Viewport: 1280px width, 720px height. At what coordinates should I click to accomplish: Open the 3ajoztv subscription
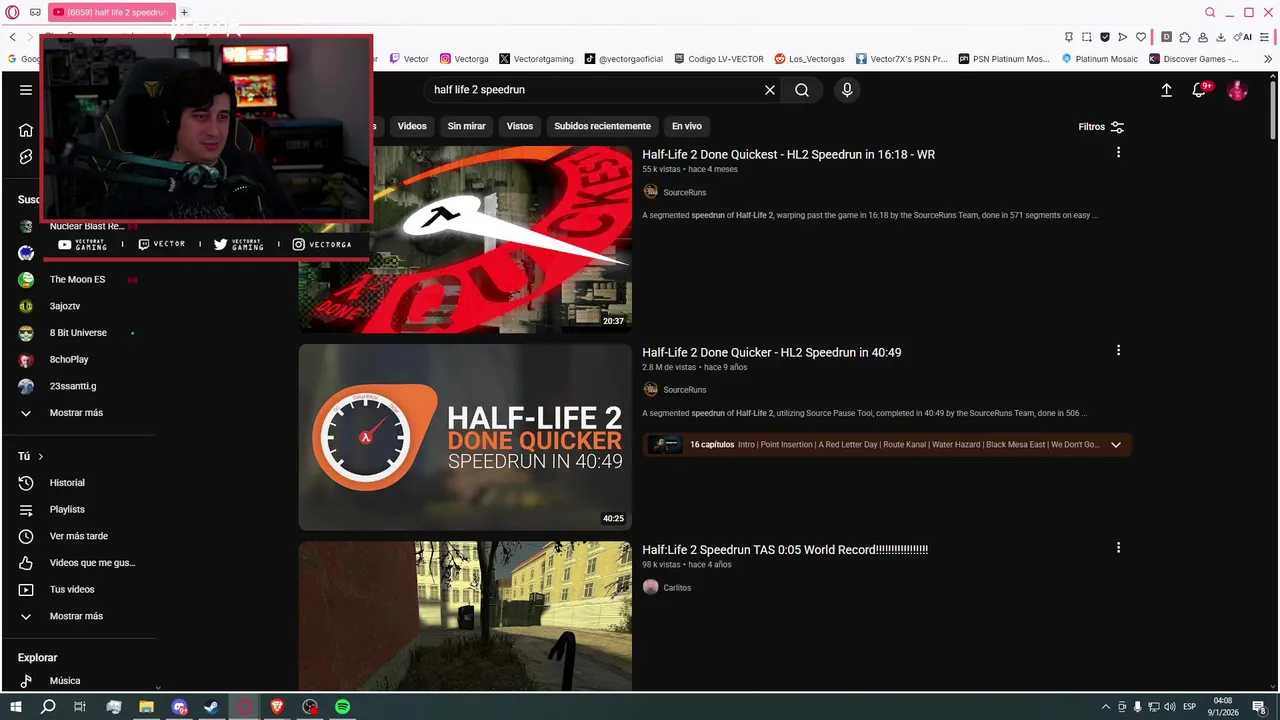(65, 306)
